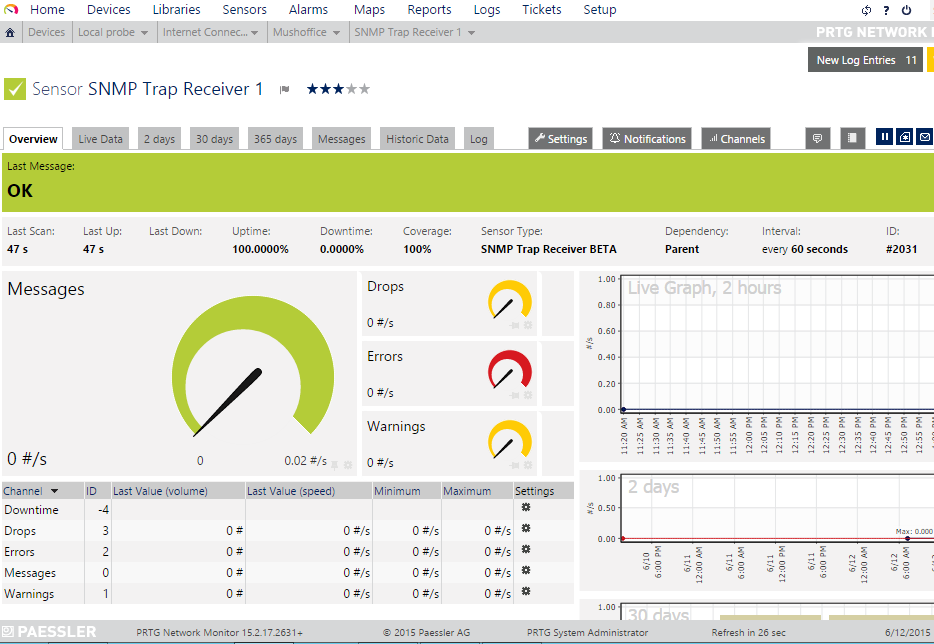Open the Devices menu
934x644 pixels.
click(108, 10)
